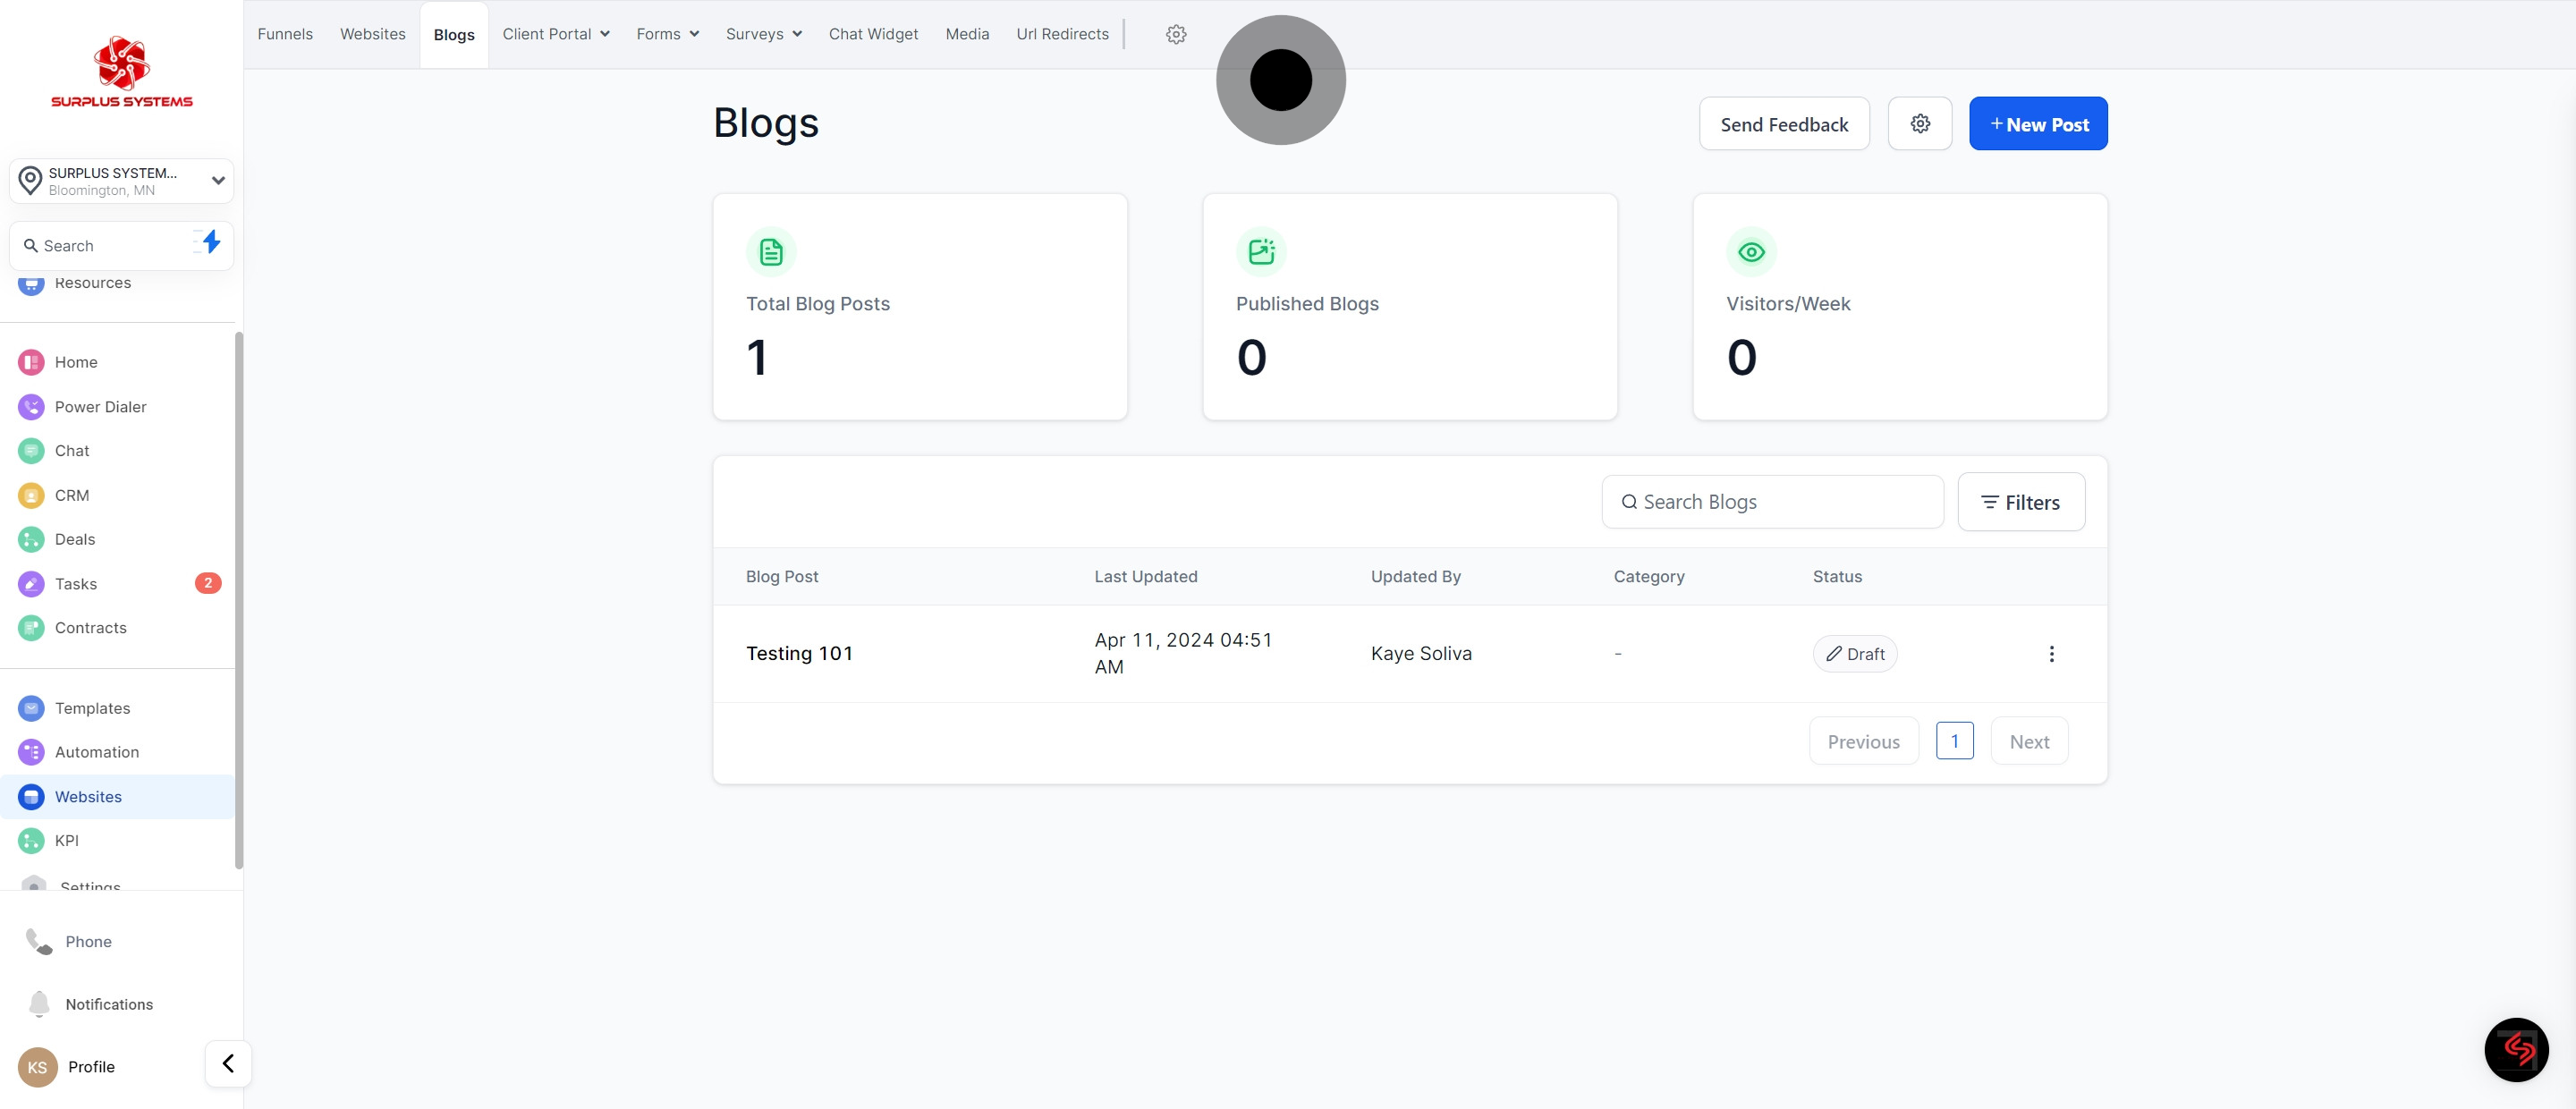
Task: Click the New Post button
Action: 2038,124
